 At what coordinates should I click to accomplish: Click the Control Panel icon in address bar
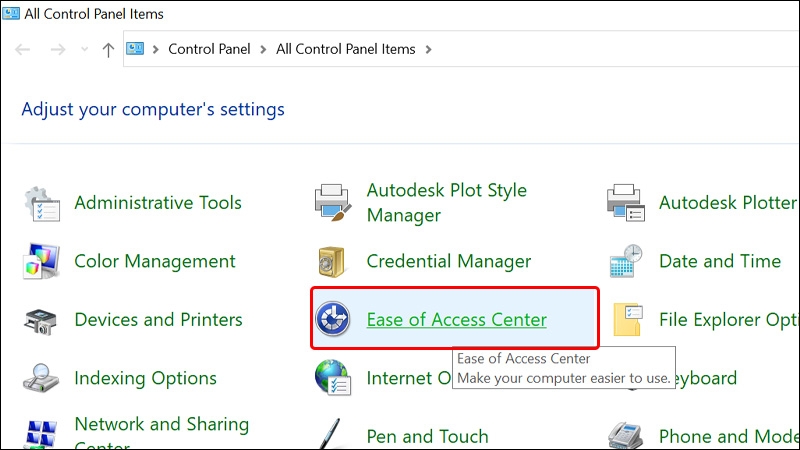tap(135, 49)
